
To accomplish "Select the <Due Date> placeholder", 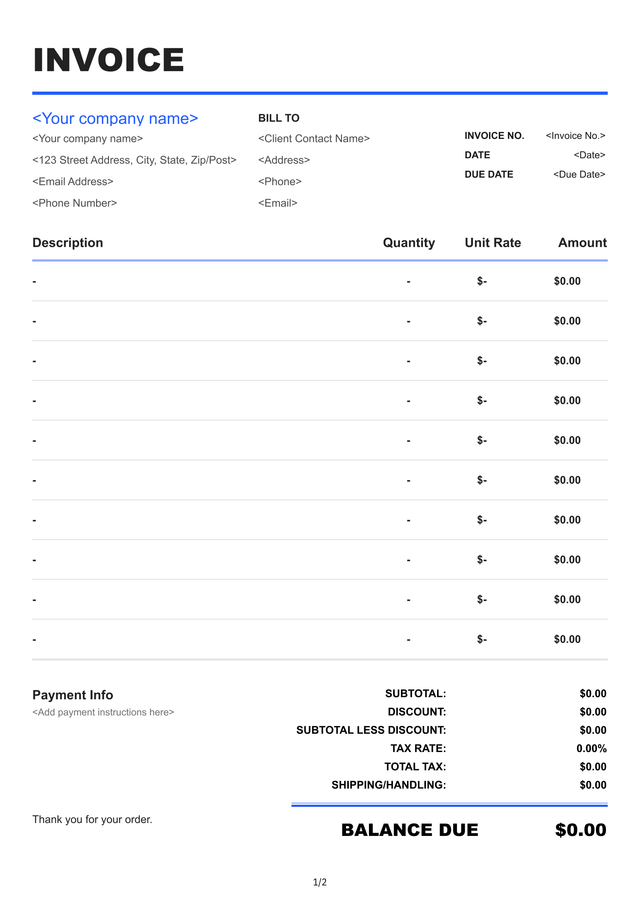I will point(579,175).
